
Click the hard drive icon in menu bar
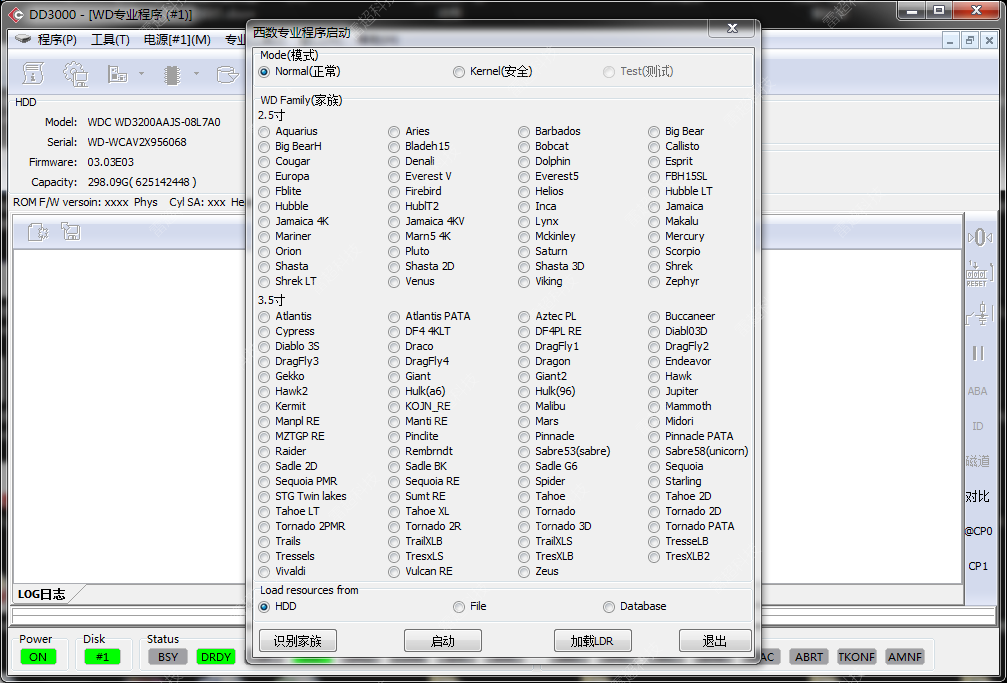coord(23,39)
